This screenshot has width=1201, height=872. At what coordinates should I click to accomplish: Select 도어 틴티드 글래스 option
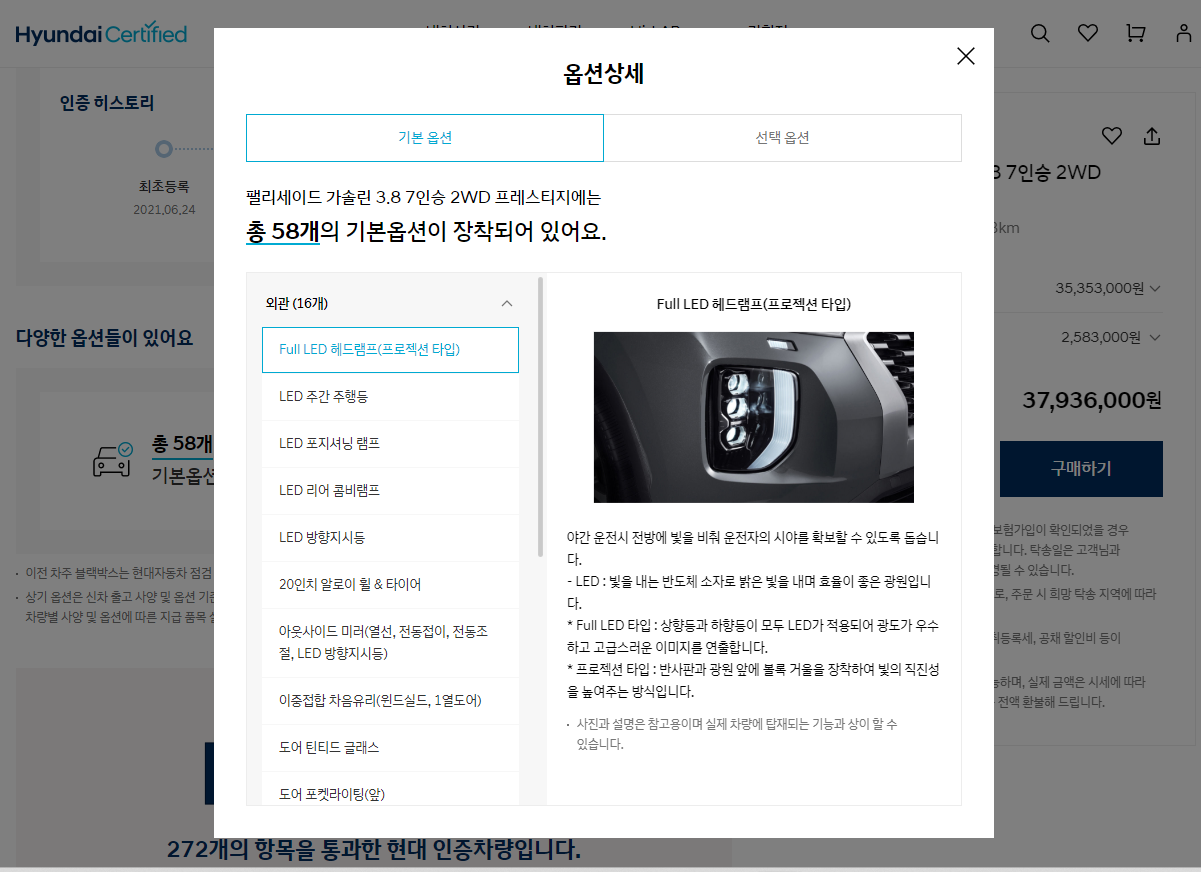coord(390,747)
